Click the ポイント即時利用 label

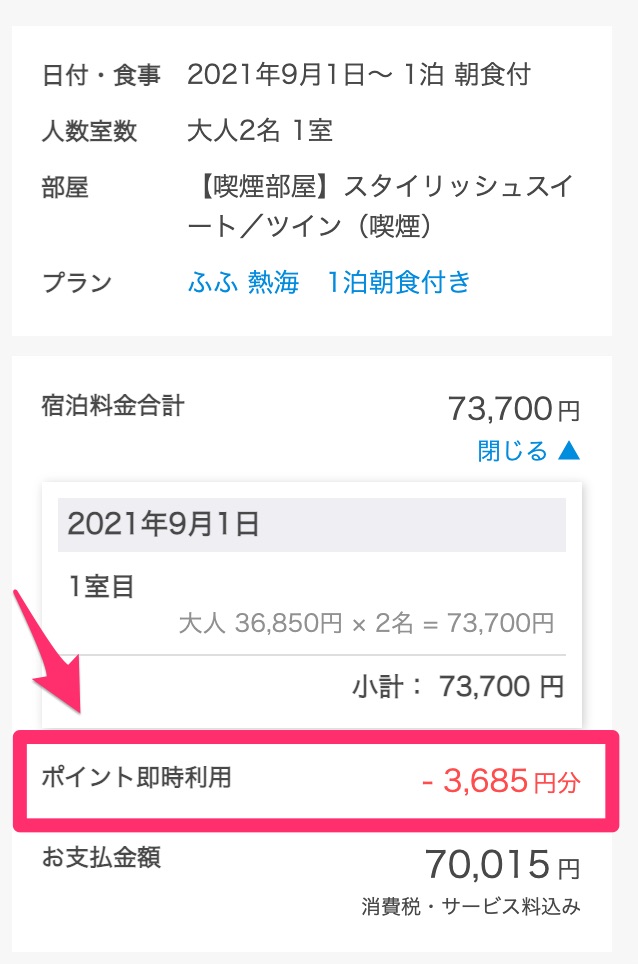pos(136,777)
